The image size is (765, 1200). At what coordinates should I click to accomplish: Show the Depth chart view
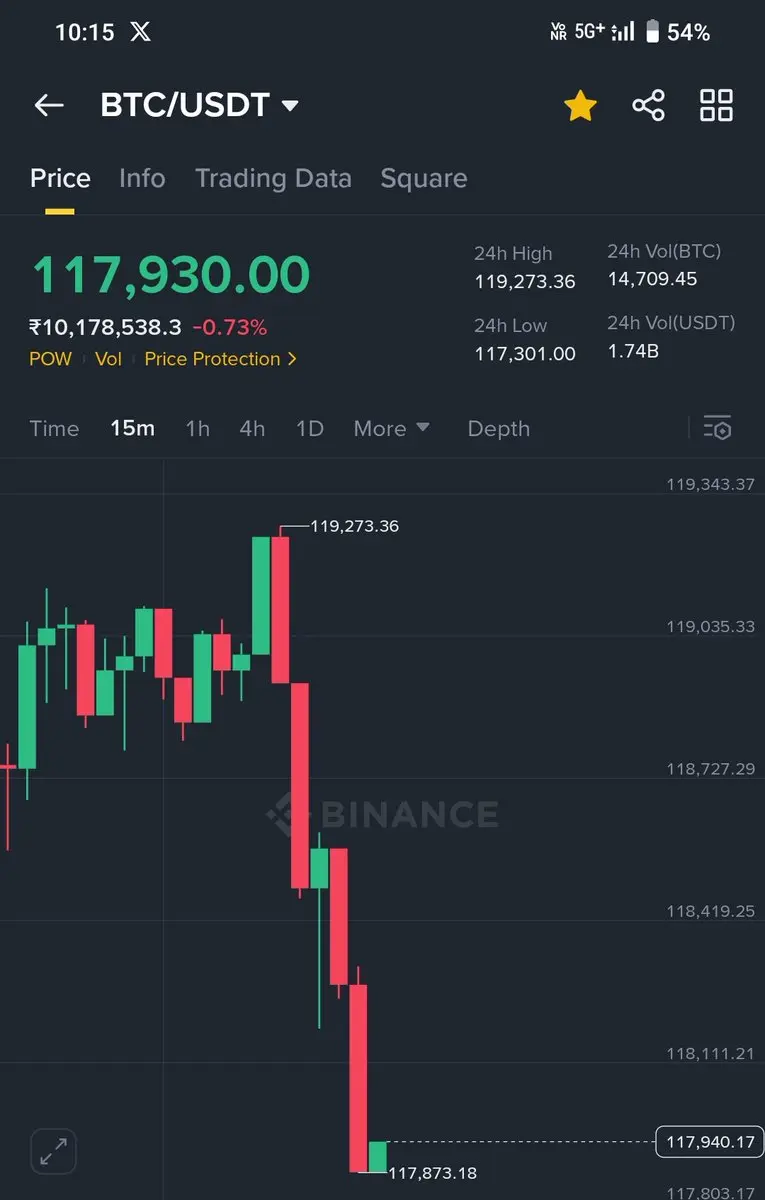(498, 428)
